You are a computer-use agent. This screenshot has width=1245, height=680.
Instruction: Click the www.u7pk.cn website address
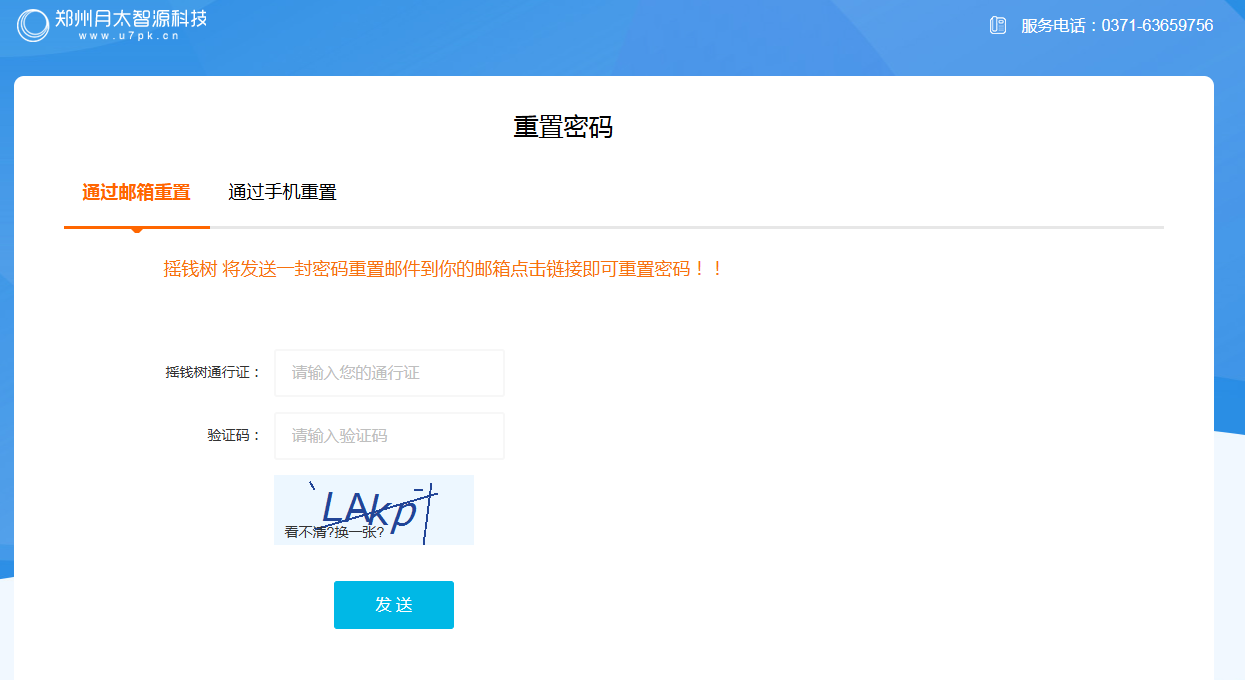click(x=128, y=36)
